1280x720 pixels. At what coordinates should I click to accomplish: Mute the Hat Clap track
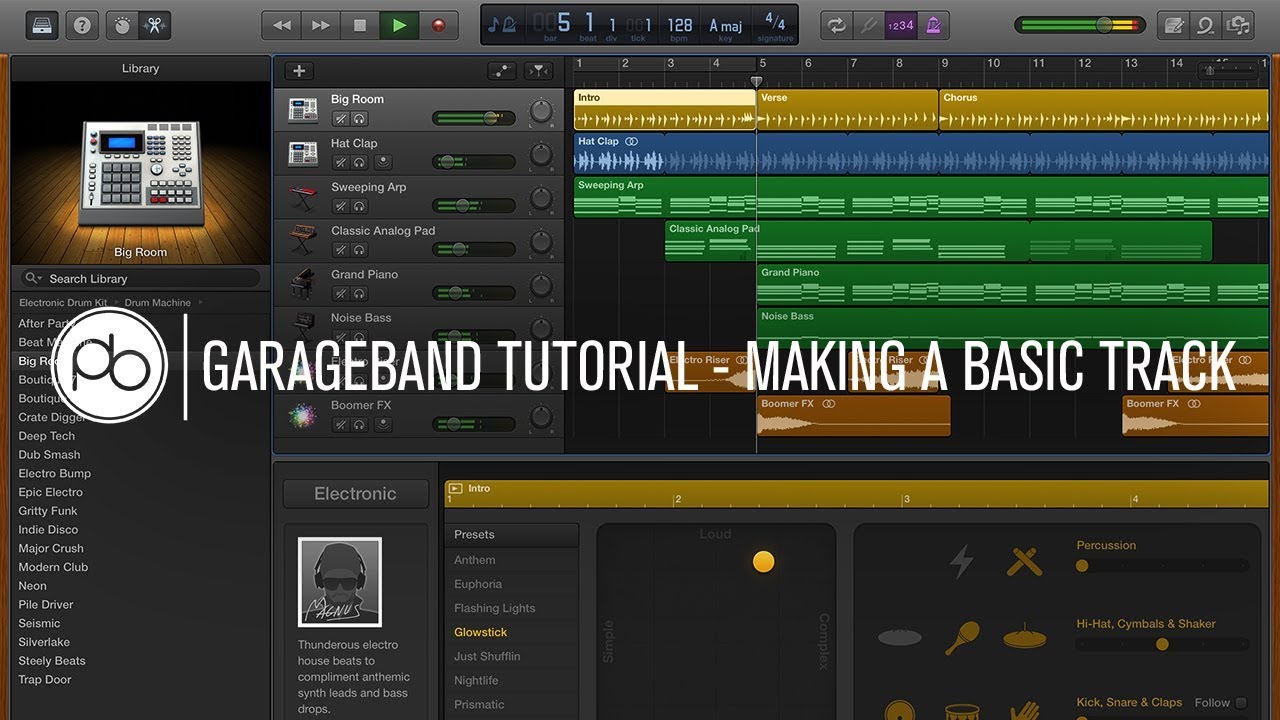[340, 162]
